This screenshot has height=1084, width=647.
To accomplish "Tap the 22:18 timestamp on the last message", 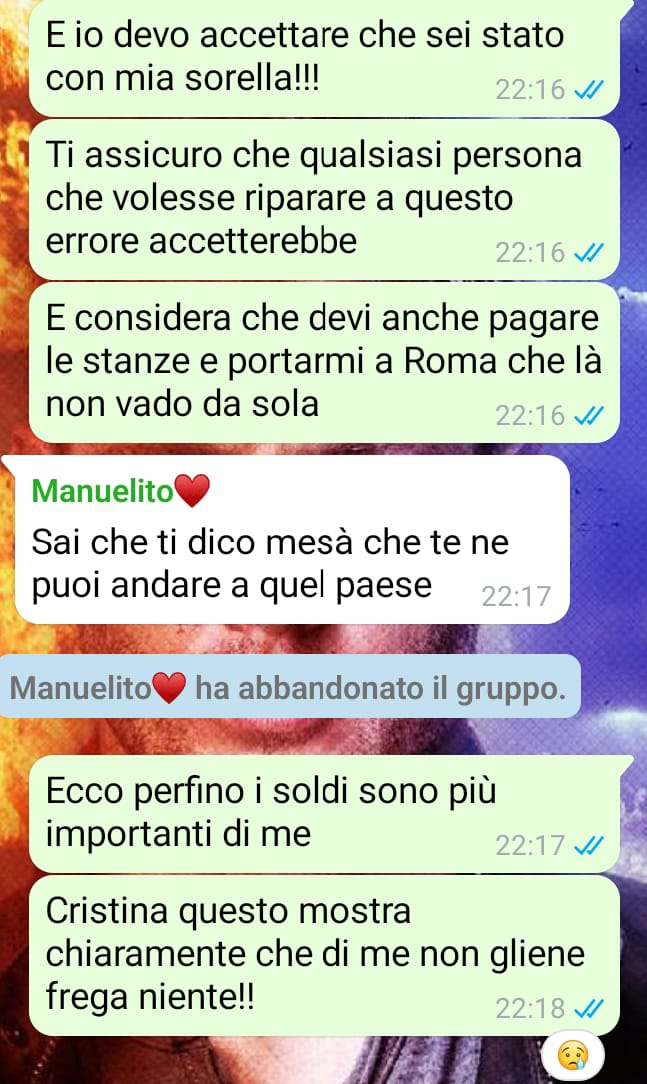I will click(530, 1009).
